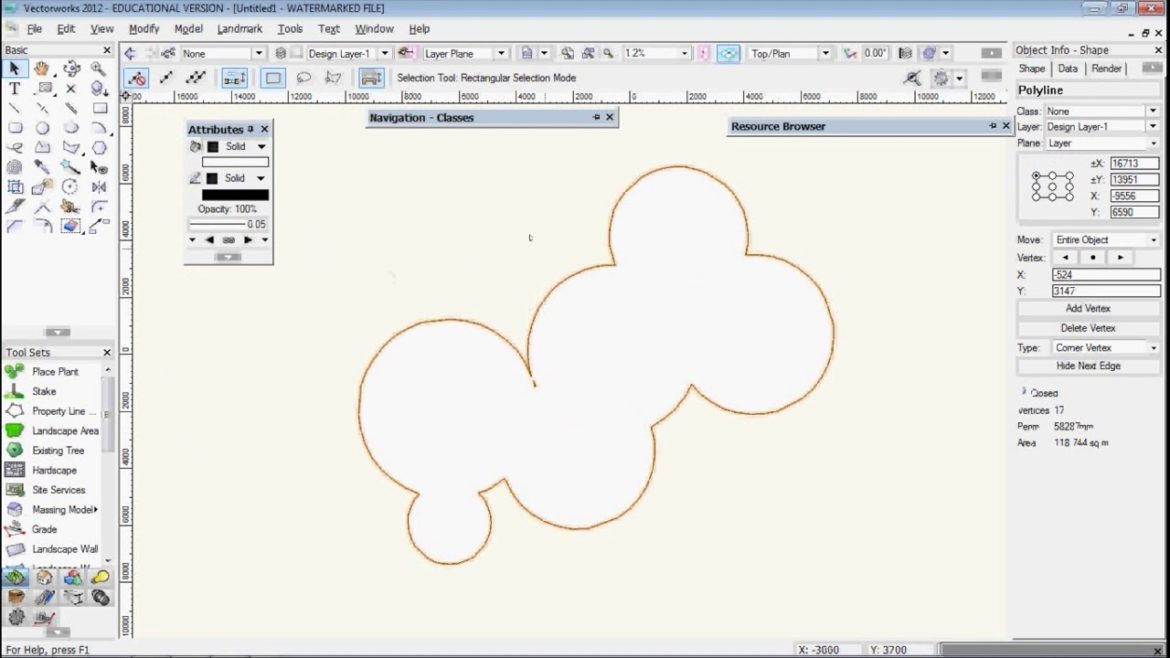Toggle the Closed checkbox
The width and height of the screenshot is (1170, 658).
tap(1024, 392)
